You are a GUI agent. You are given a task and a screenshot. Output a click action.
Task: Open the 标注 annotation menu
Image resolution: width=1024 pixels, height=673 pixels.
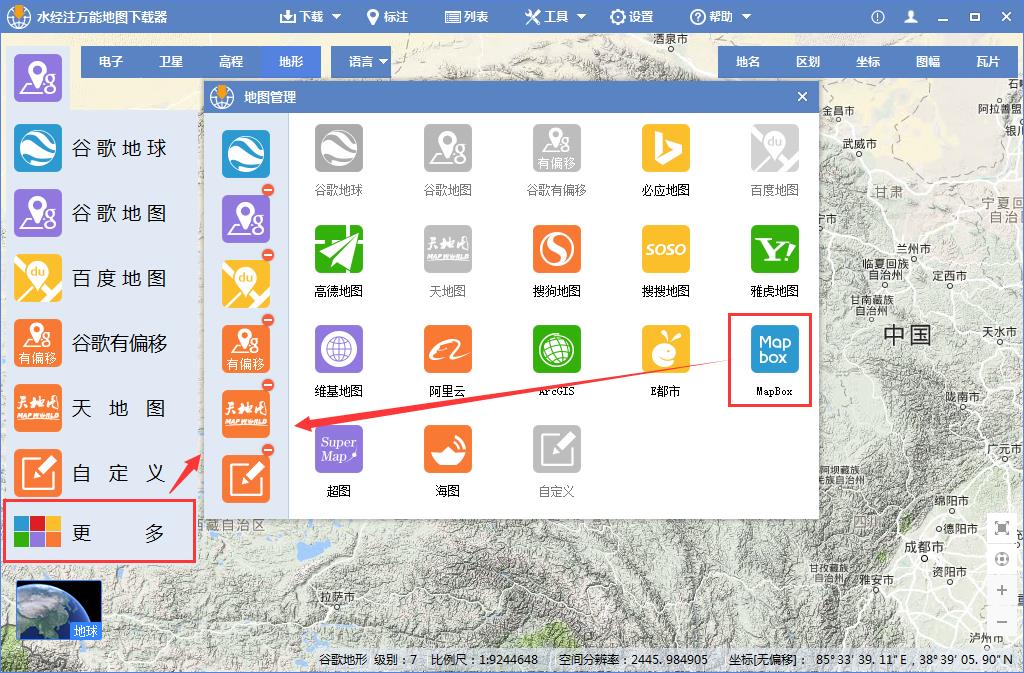coord(387,16)
